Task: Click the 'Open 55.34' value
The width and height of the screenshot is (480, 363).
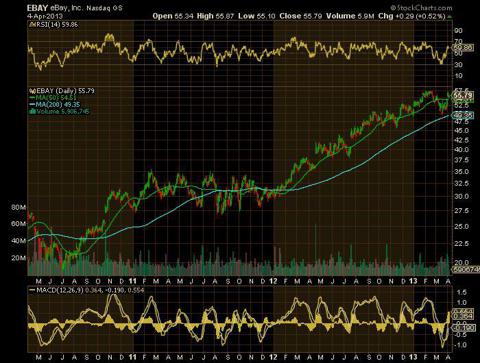Action: [x=172, y=16]
